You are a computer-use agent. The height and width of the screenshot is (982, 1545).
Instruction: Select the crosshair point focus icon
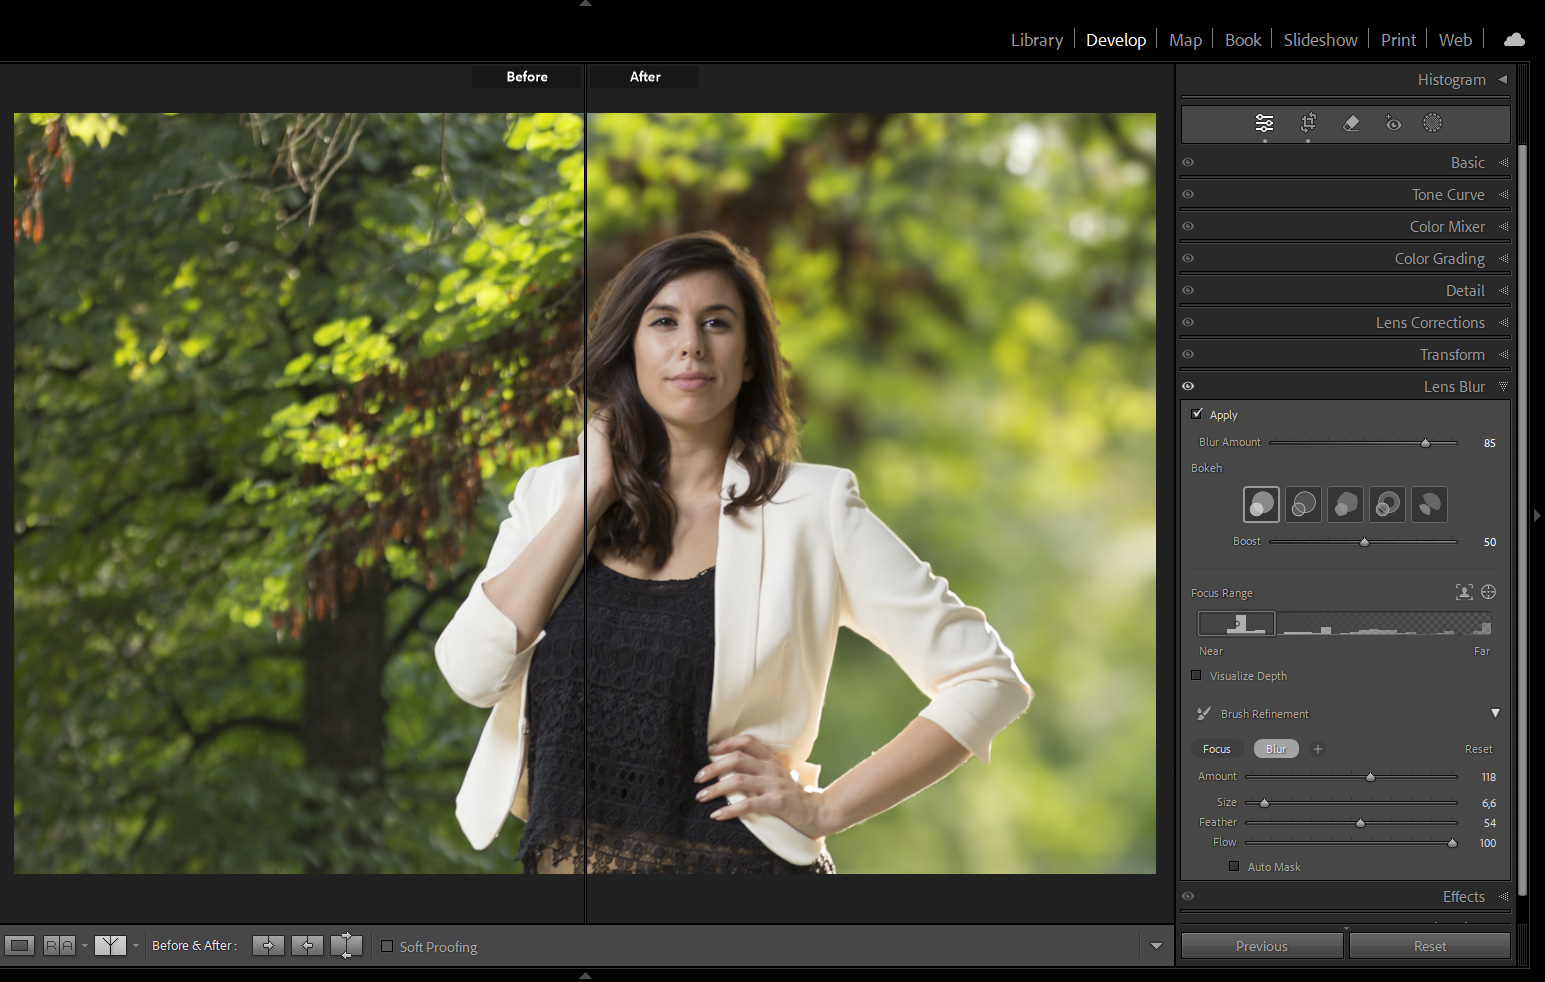(1488, 592)
